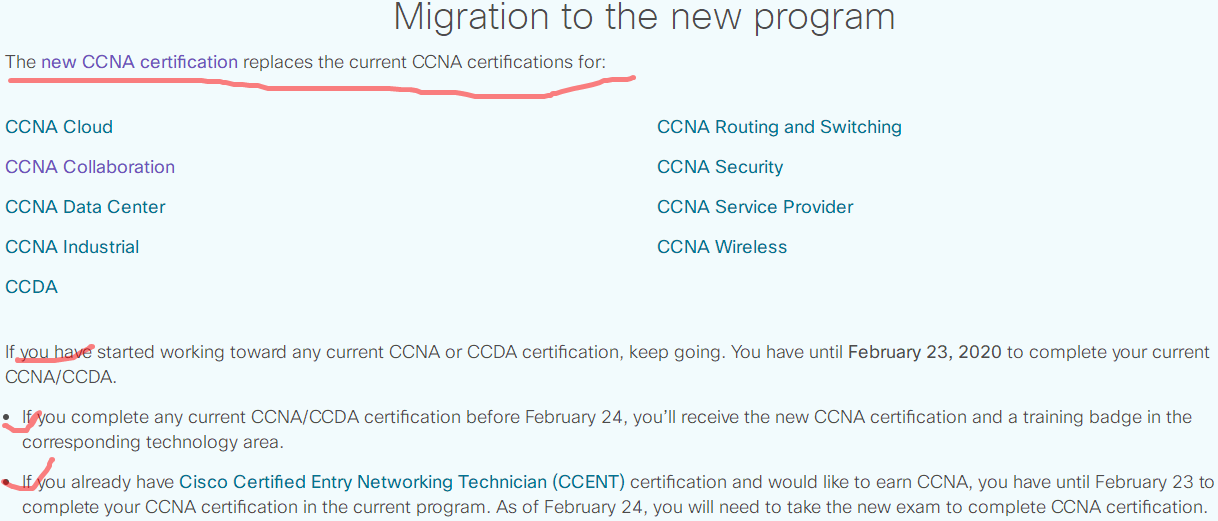Go to the CCNA Data Center link
The width and height of the screenshot is (1218, 521).
[x=85, y=207]
